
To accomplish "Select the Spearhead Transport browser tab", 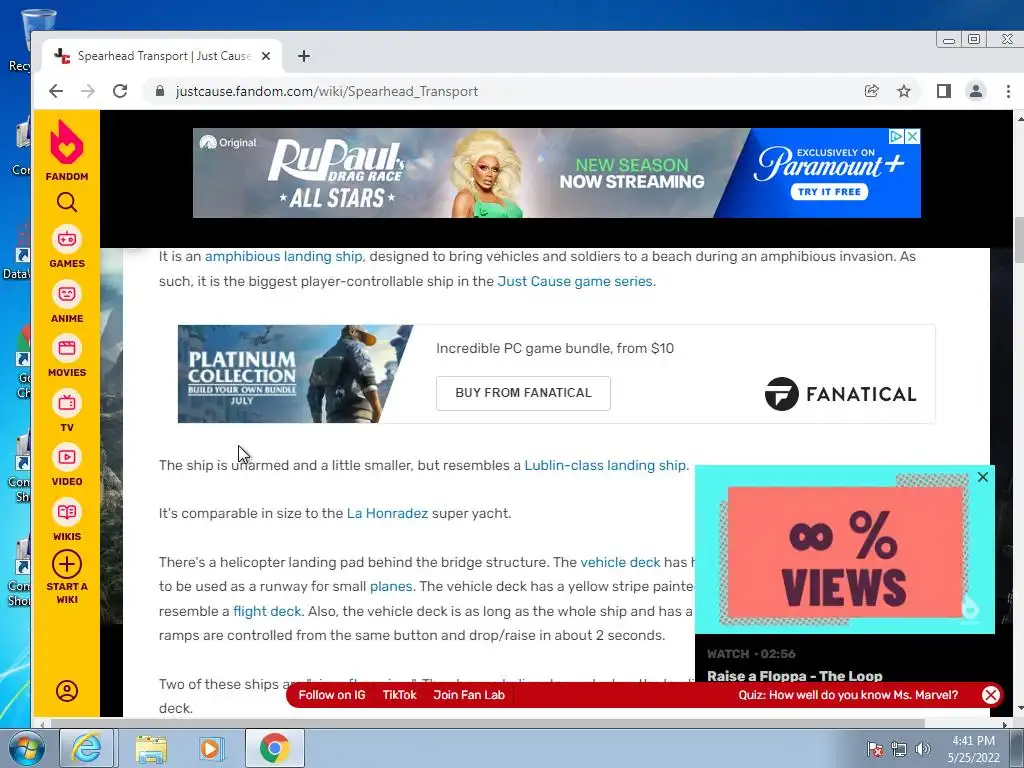I will pyautogui.click(x=162, y=56).
